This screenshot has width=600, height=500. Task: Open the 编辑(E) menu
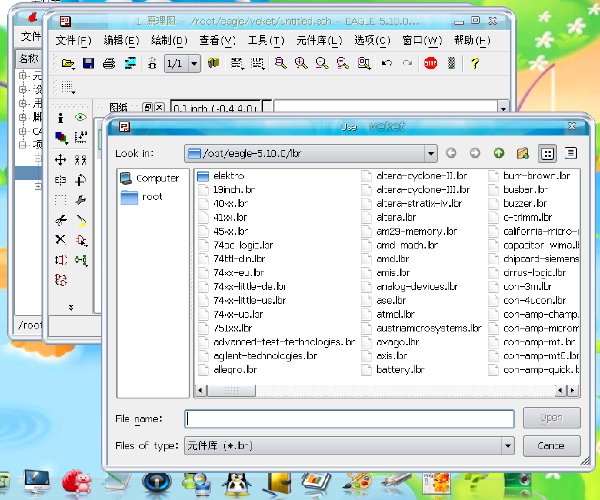pos(121,40)
